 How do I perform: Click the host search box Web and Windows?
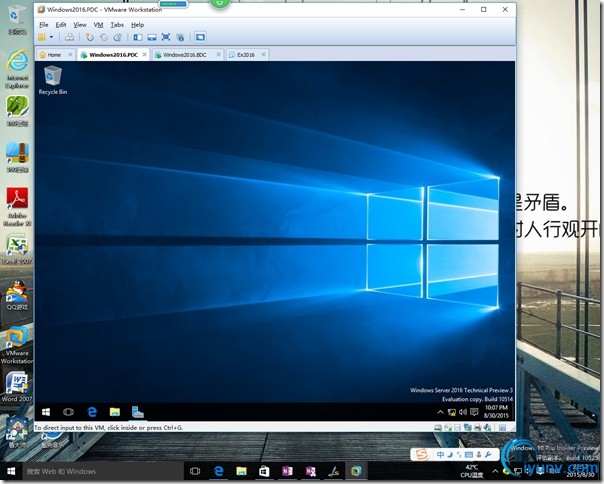(x=103, y=471)
